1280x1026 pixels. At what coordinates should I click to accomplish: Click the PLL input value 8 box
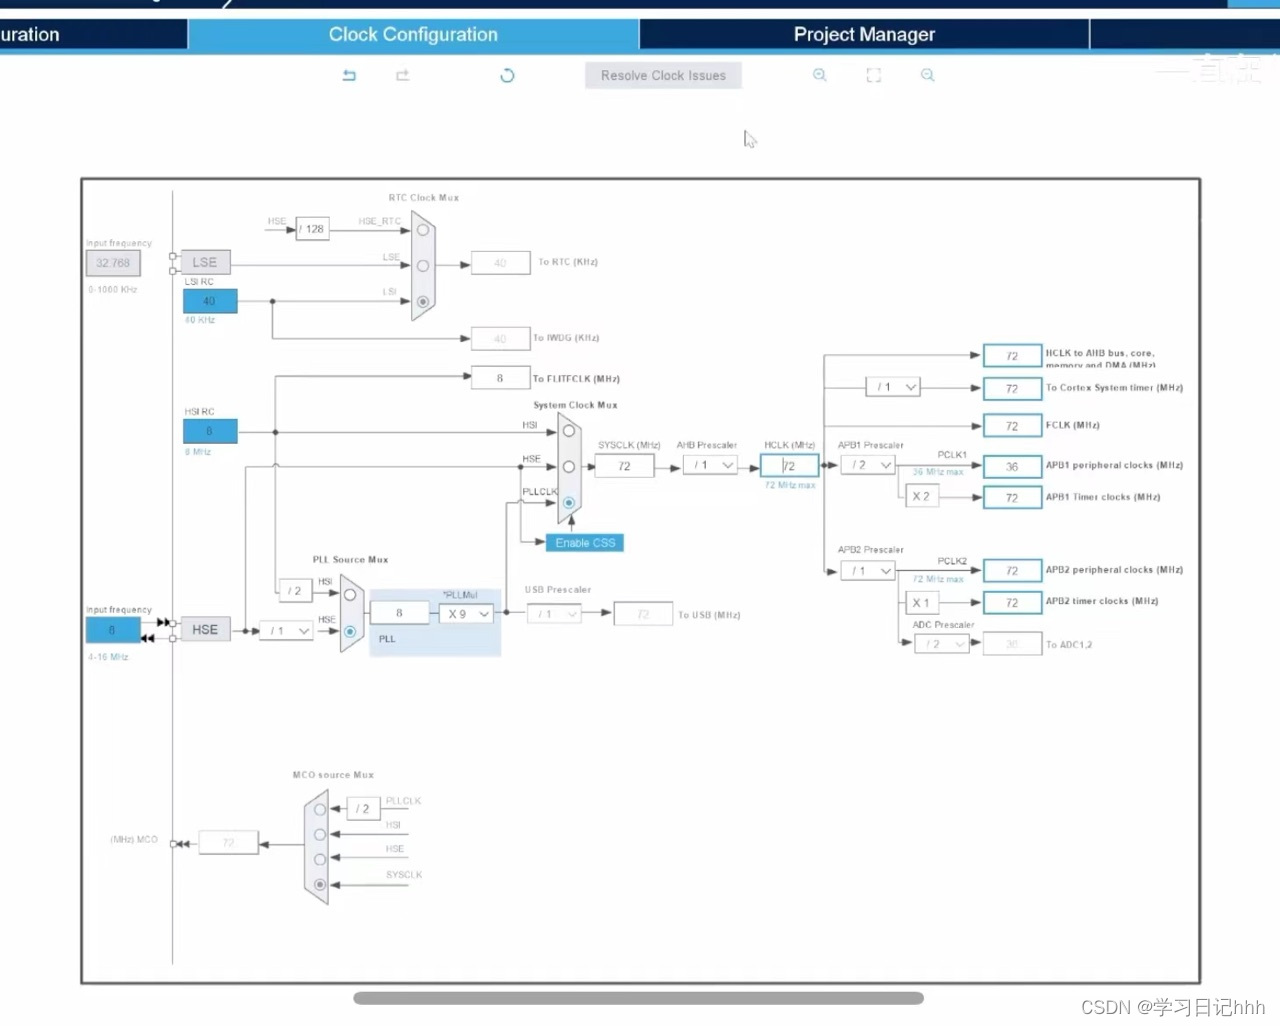[399, 613]
